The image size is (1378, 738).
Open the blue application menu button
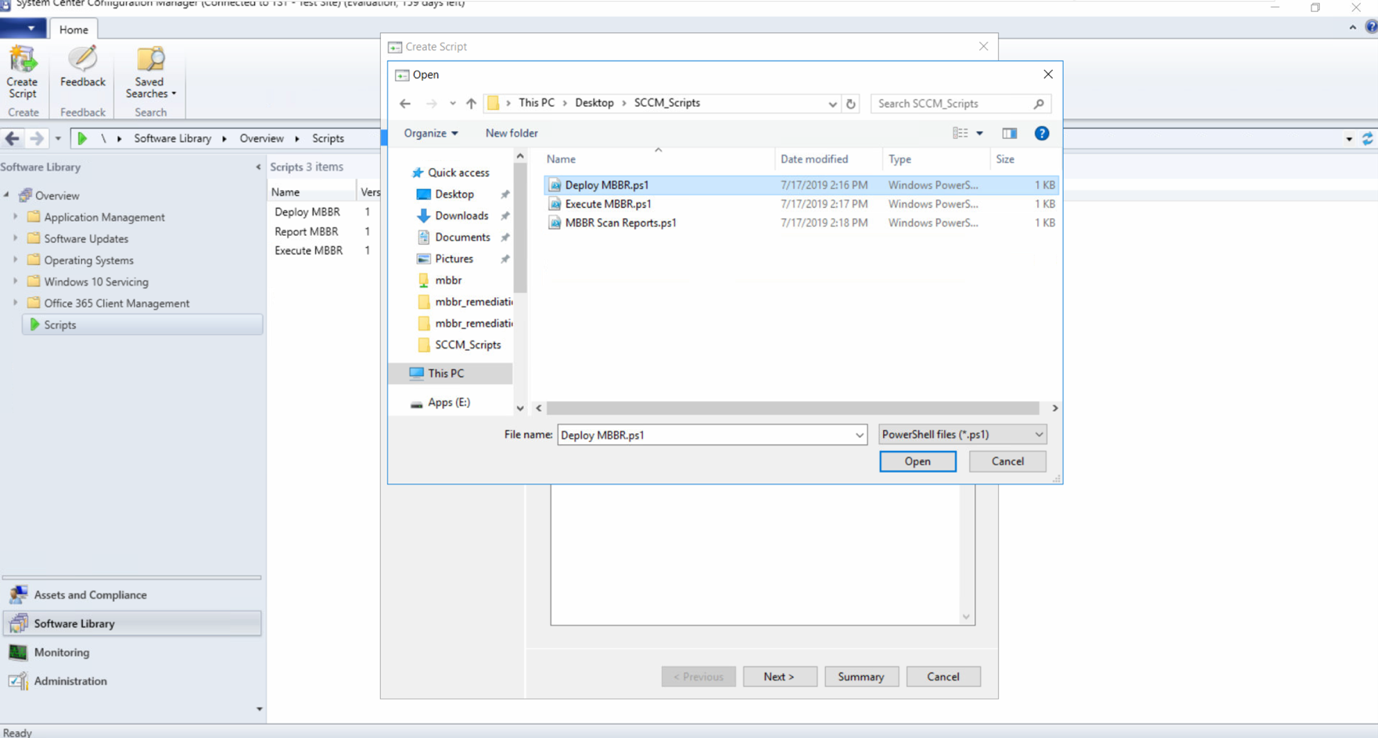pos(22,29)
